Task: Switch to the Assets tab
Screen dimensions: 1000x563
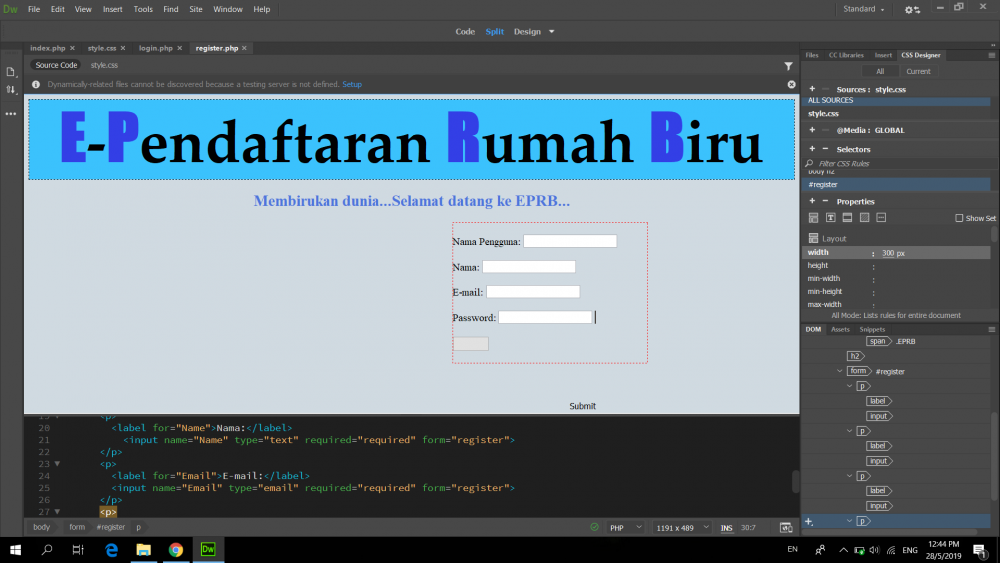Action: [840, 330]
